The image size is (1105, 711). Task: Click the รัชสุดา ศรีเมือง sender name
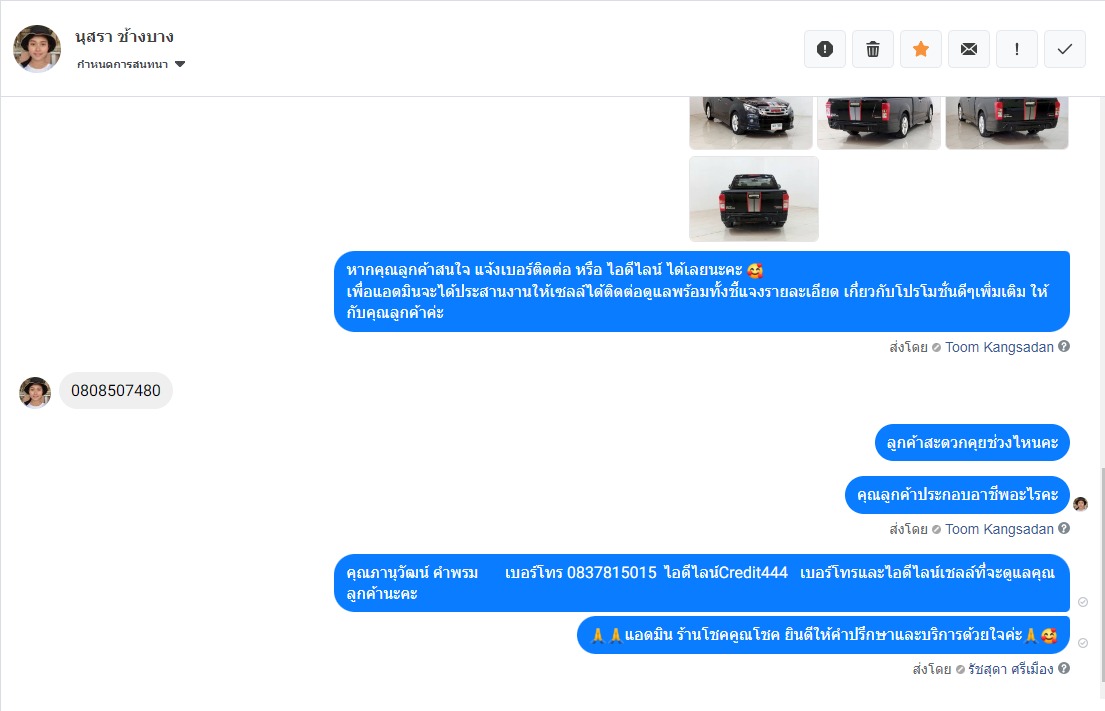point(1011,669)
